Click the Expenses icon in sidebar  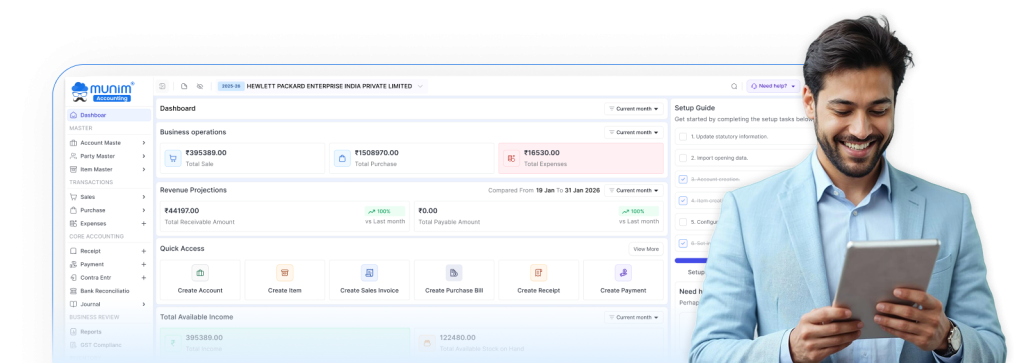tap(74, 223)
